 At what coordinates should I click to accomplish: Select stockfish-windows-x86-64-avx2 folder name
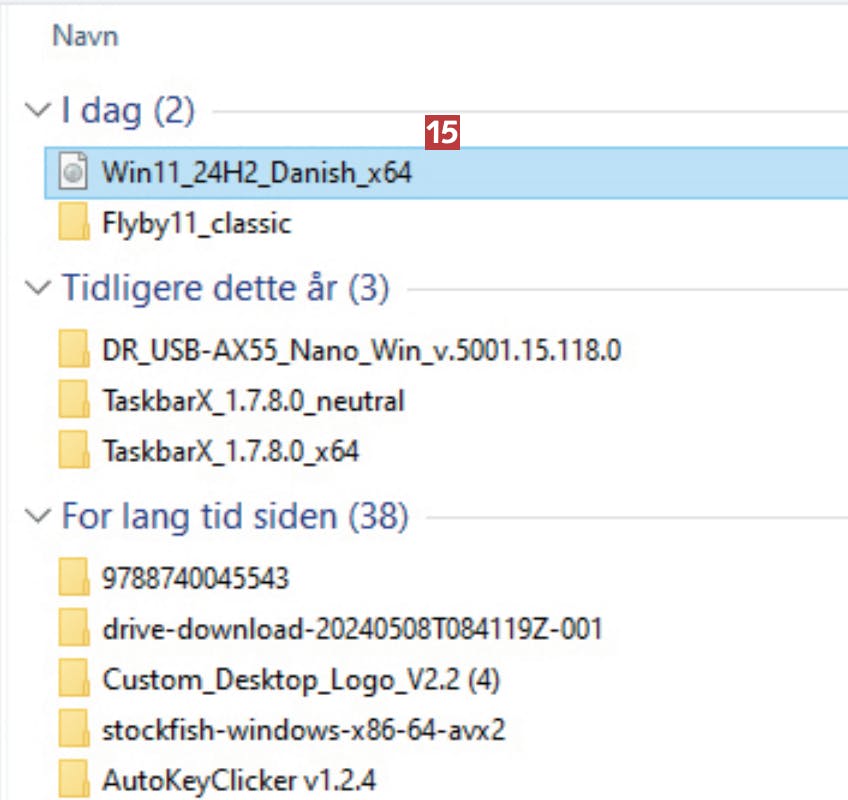pos(304,730)
